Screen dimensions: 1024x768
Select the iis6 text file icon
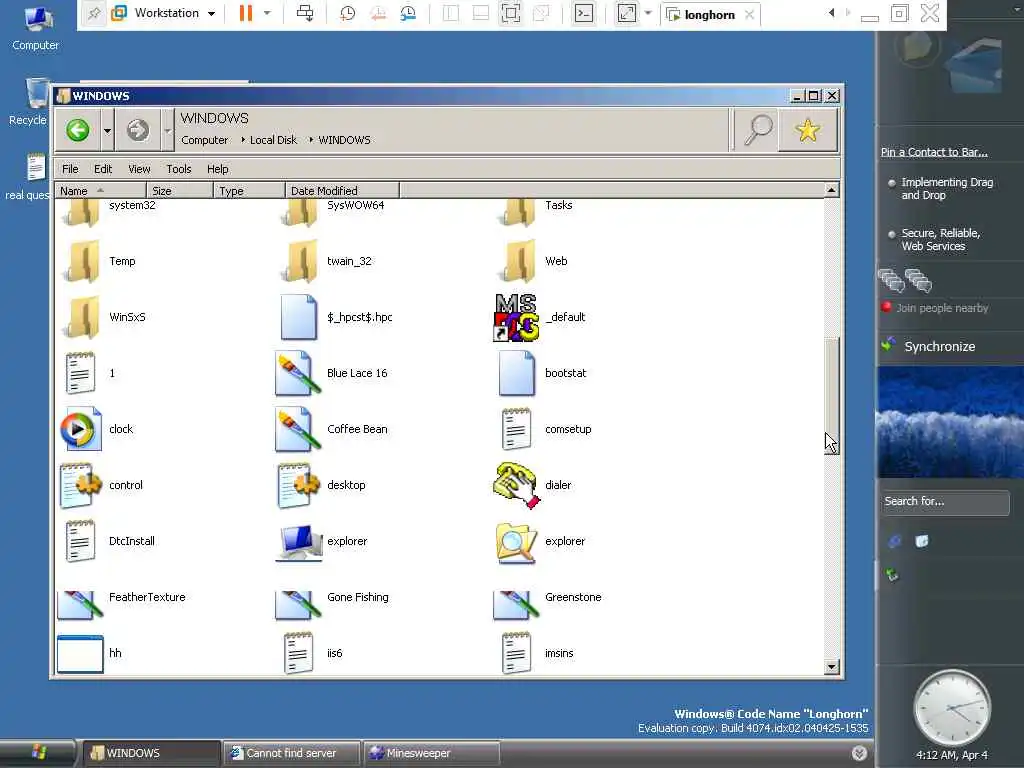pos(298,653)
